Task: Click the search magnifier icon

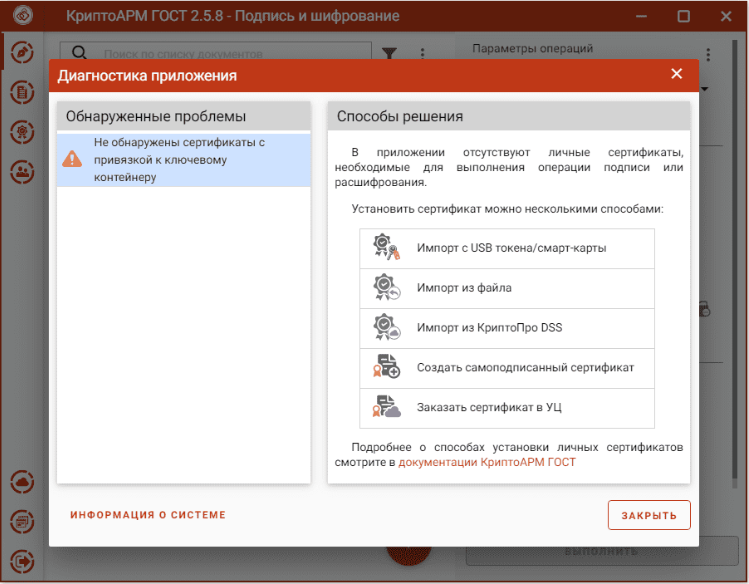Action: (79, 53)
